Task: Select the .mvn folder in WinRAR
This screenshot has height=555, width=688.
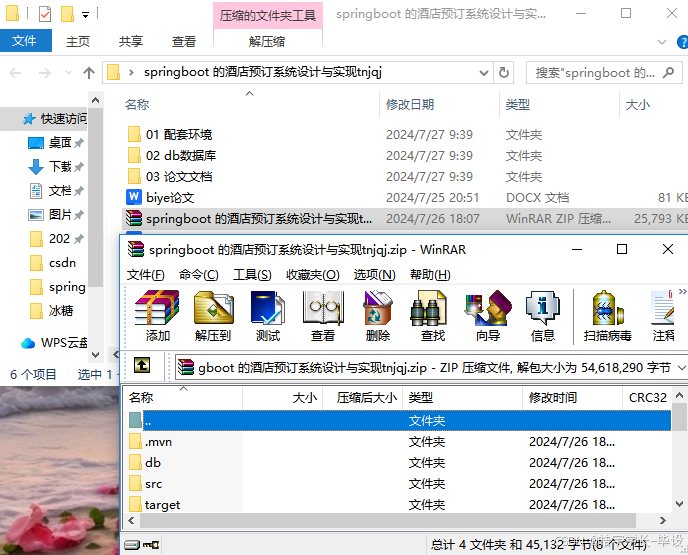Action: click(x=399, y=442)
